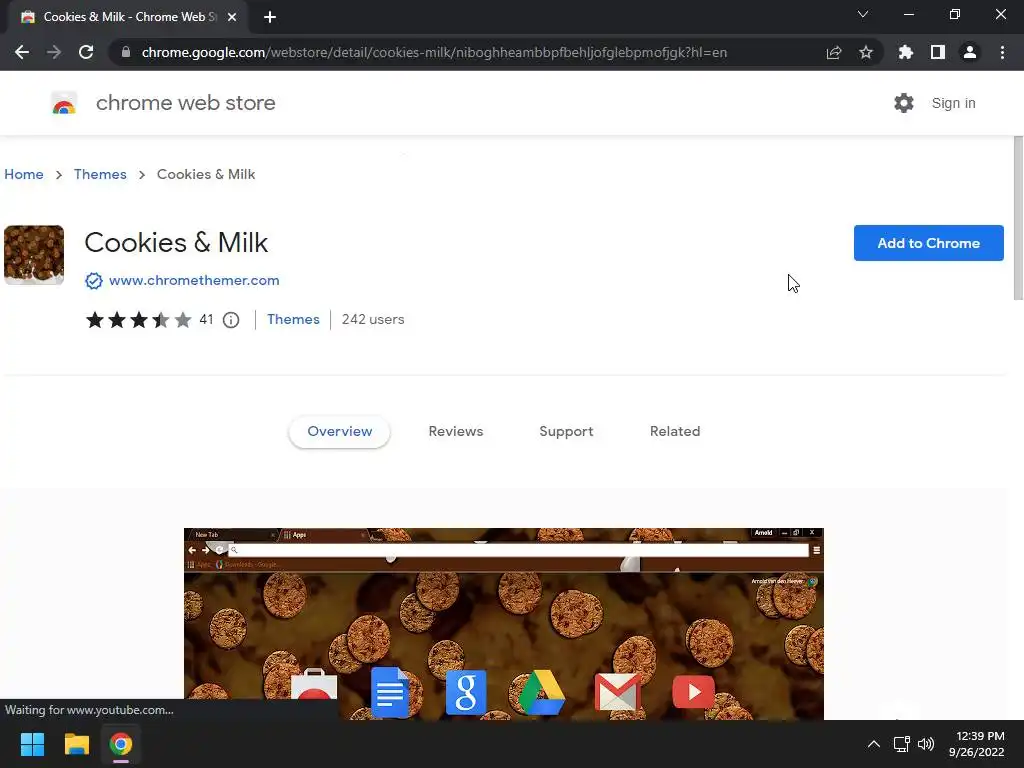
Task: Share this page using the share icon
Action: [x=834, y=52]
